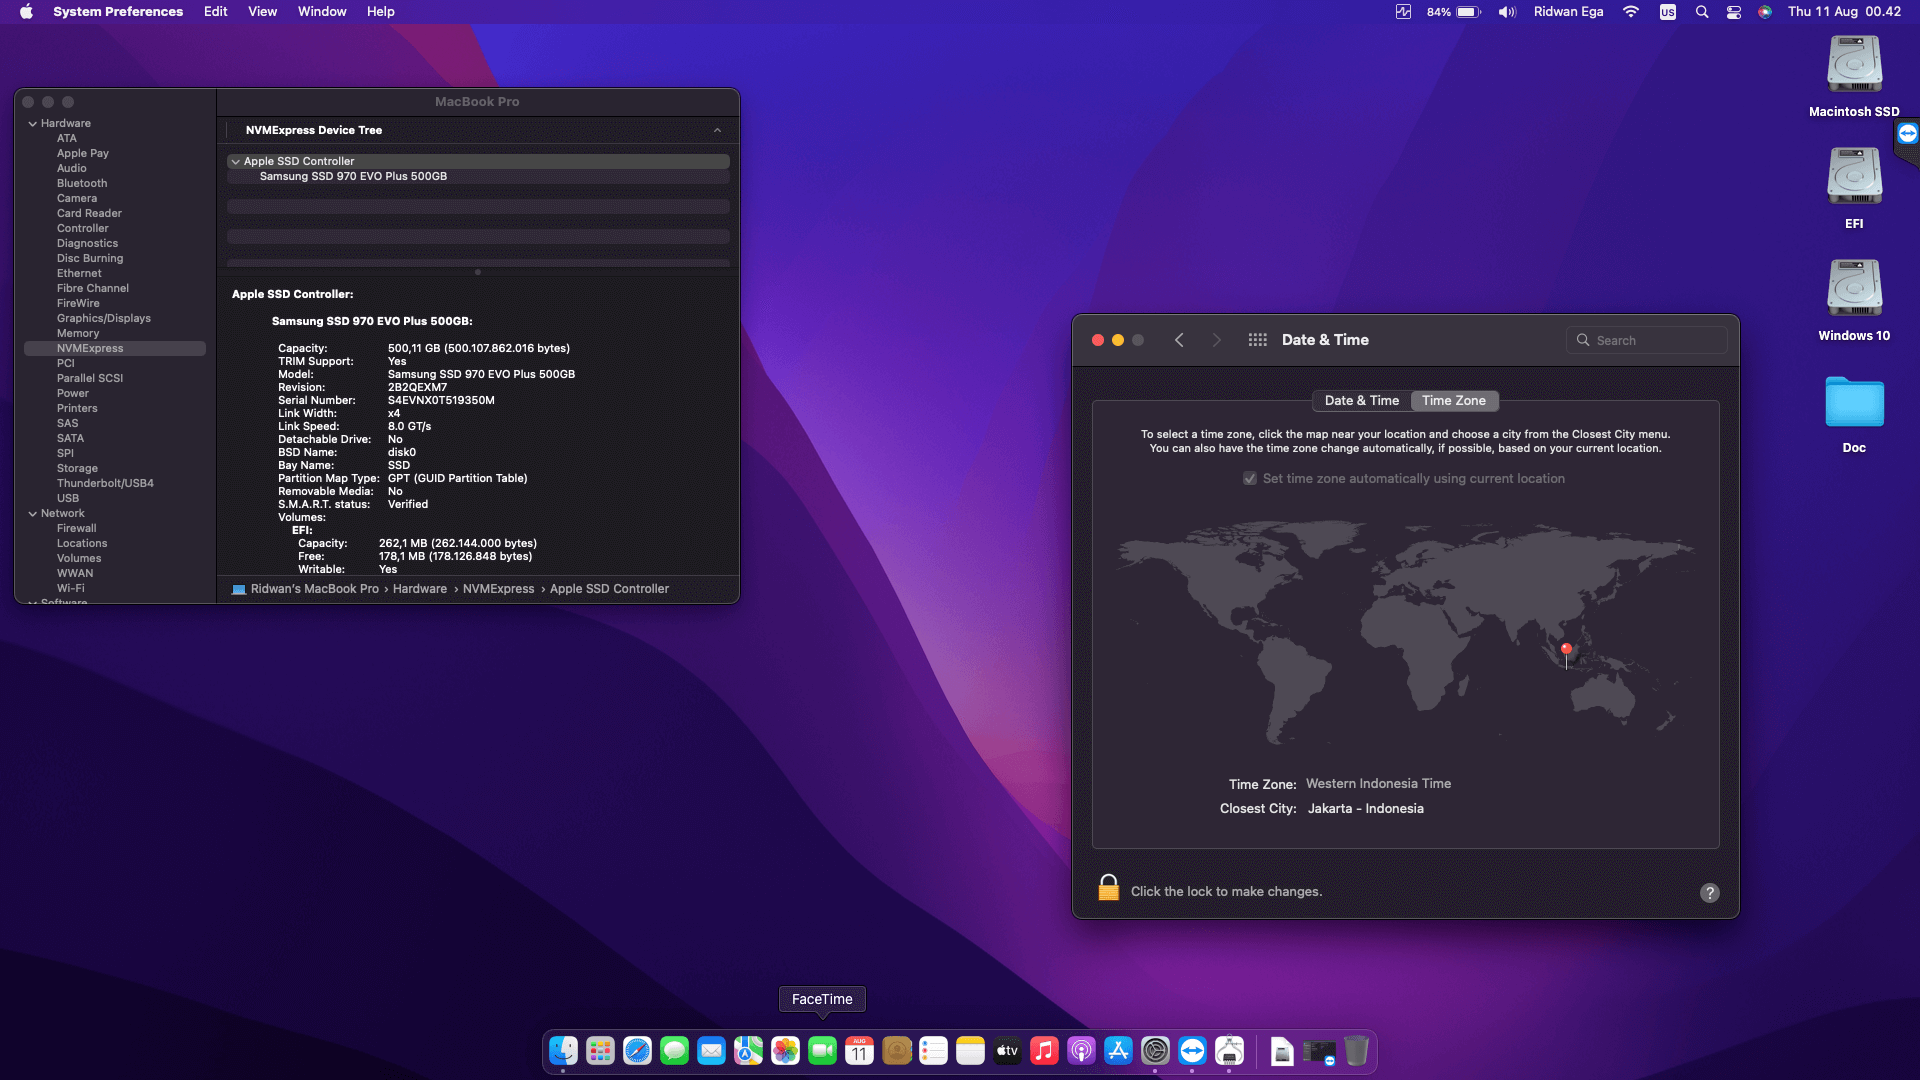This screenshot has height=1080, width=1920.
Task: Open the Window menu in the menu bar
Action: tap(321, 11)
